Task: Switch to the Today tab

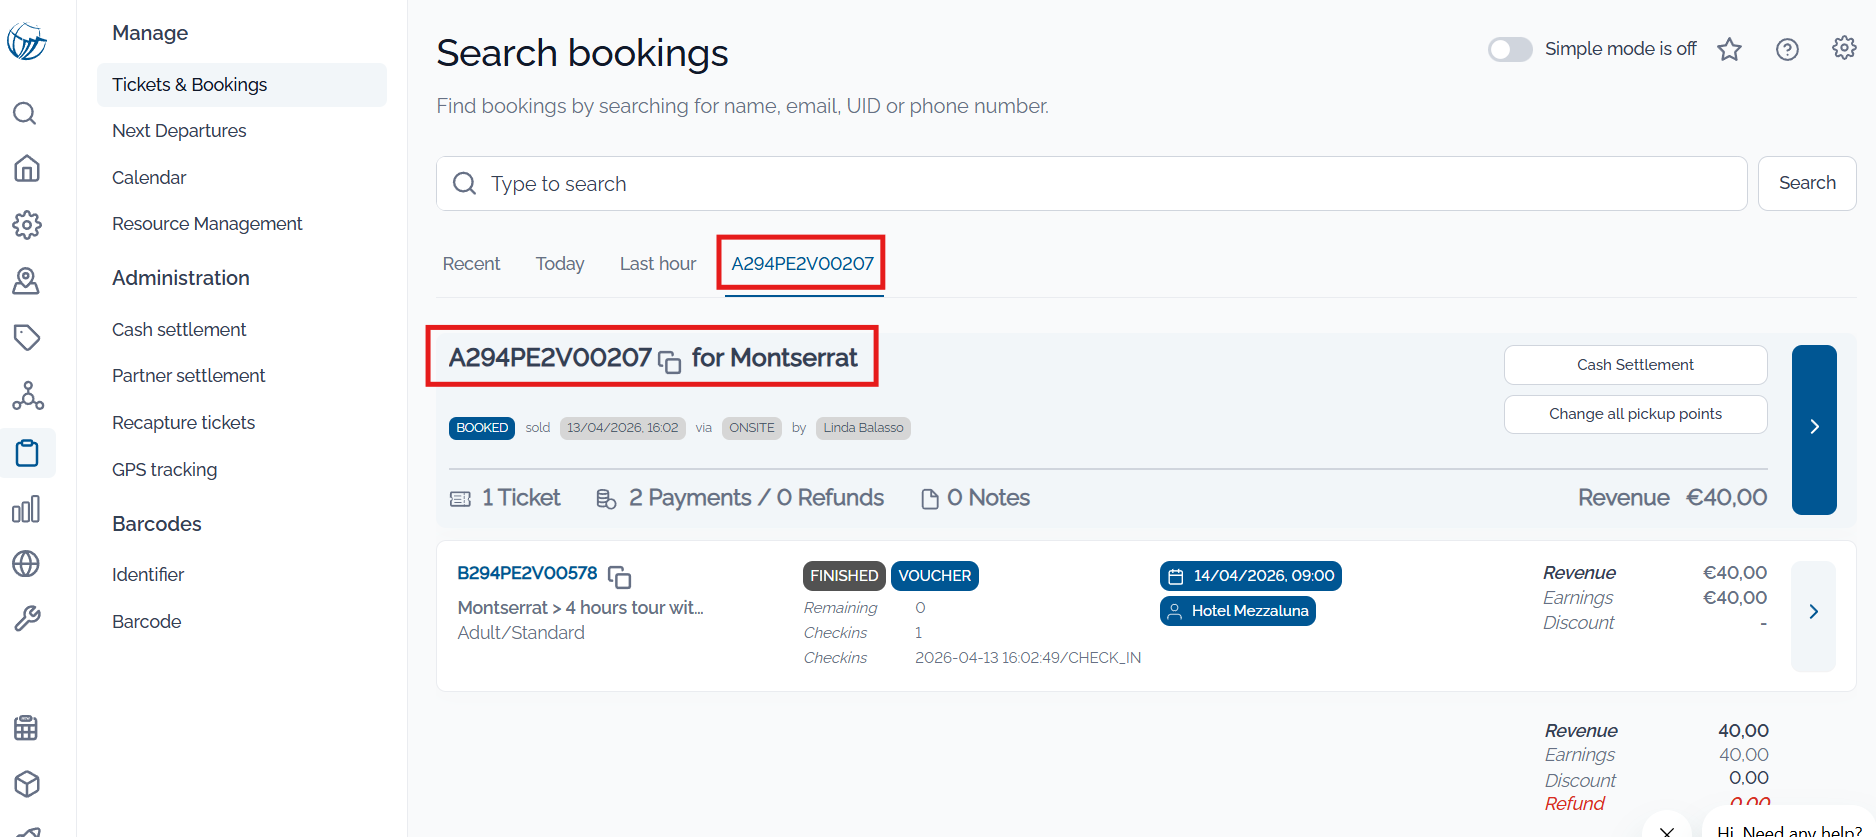Action: click(x=560, y=264)
